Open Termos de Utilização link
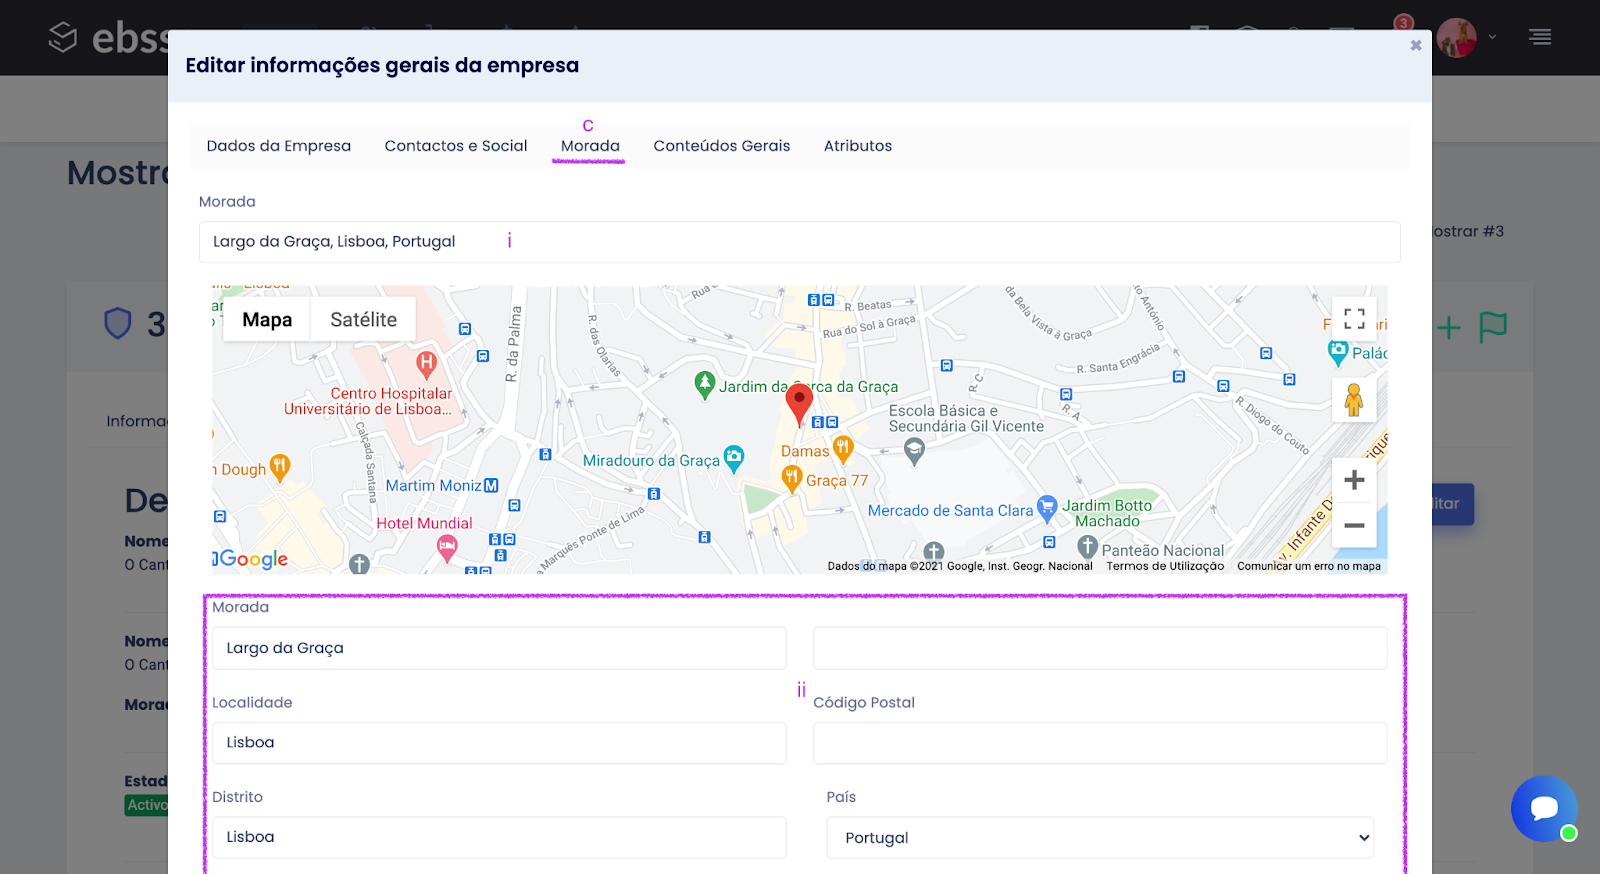Viewport: 1600px width, 874px height. [x=1165, y=566]
